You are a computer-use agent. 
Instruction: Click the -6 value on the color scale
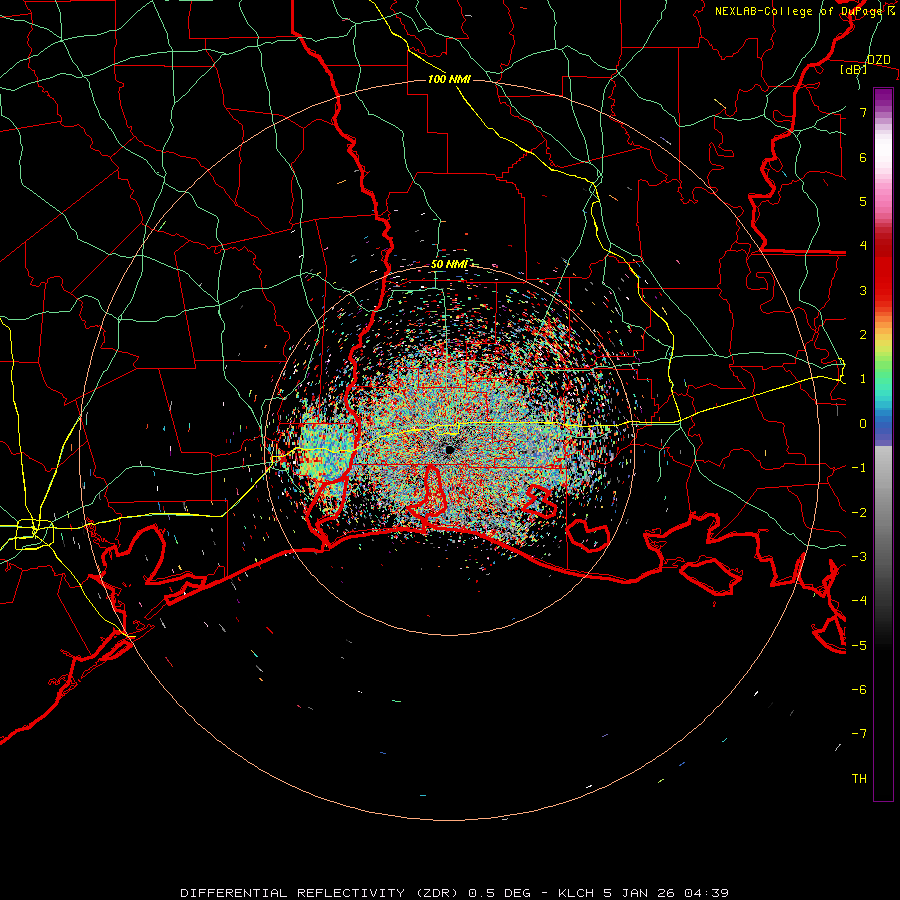tap(859, 689)
